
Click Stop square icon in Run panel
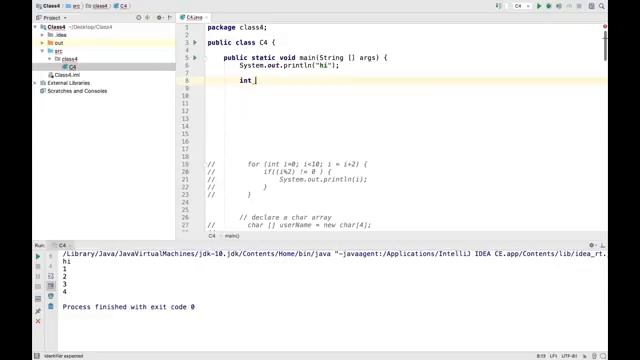[38, 266]
